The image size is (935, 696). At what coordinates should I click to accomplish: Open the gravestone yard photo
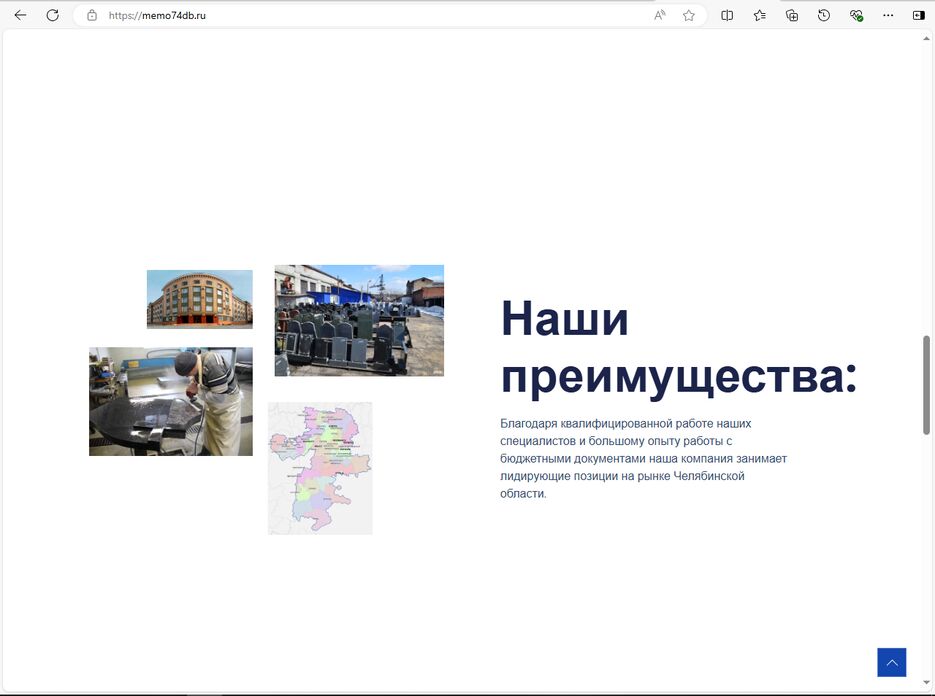359,320
